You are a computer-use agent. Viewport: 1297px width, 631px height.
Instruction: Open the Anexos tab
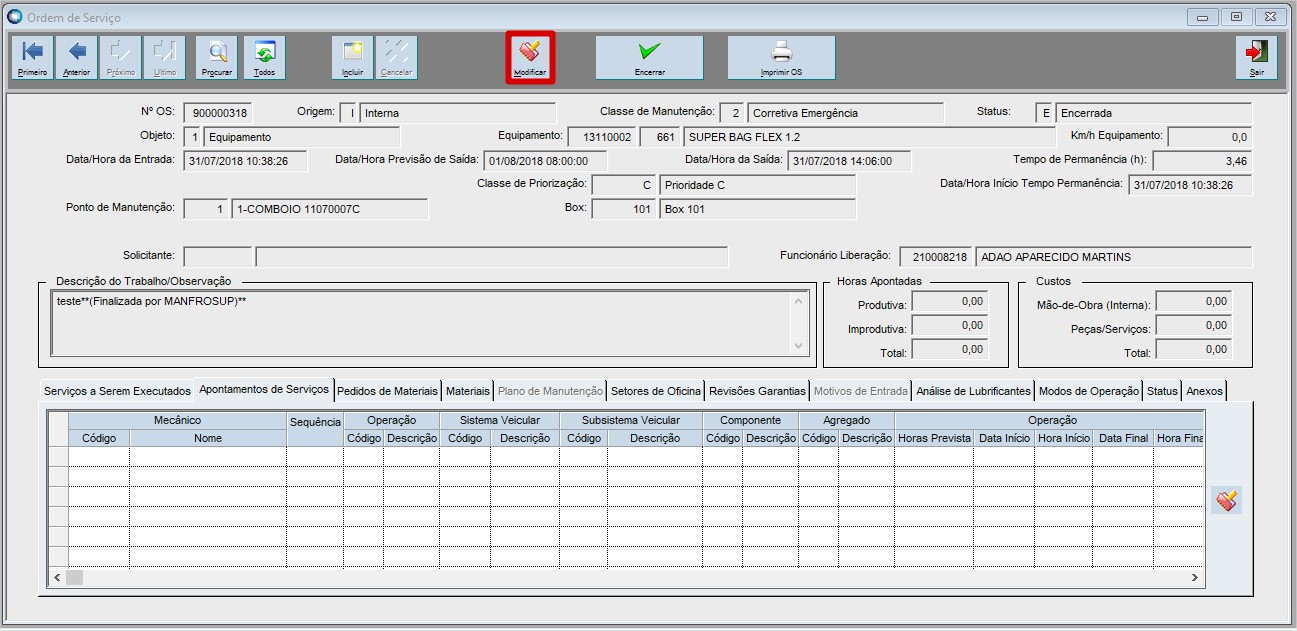1204,391
